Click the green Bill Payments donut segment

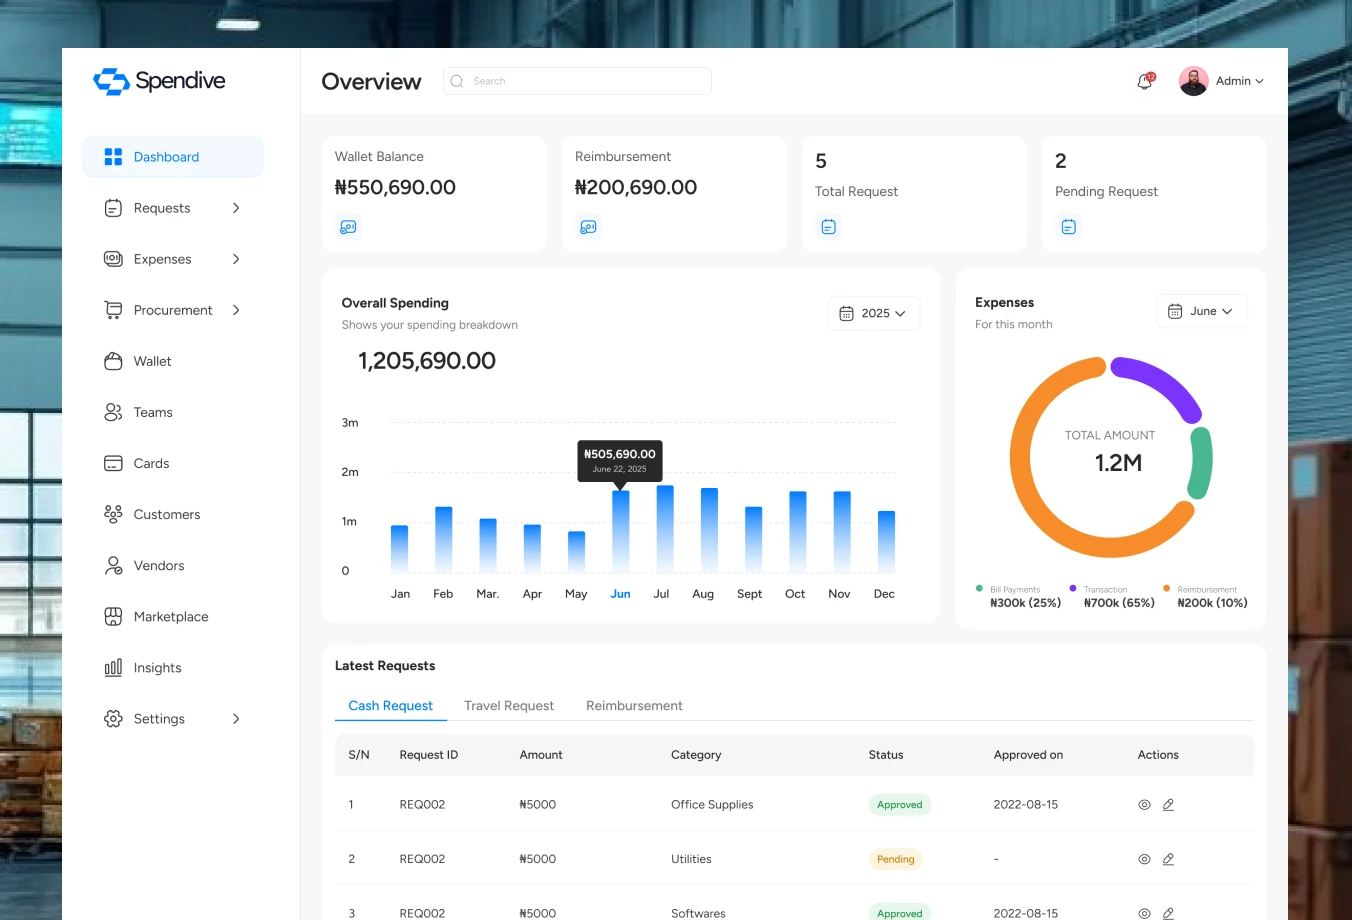click(1201, 463)
